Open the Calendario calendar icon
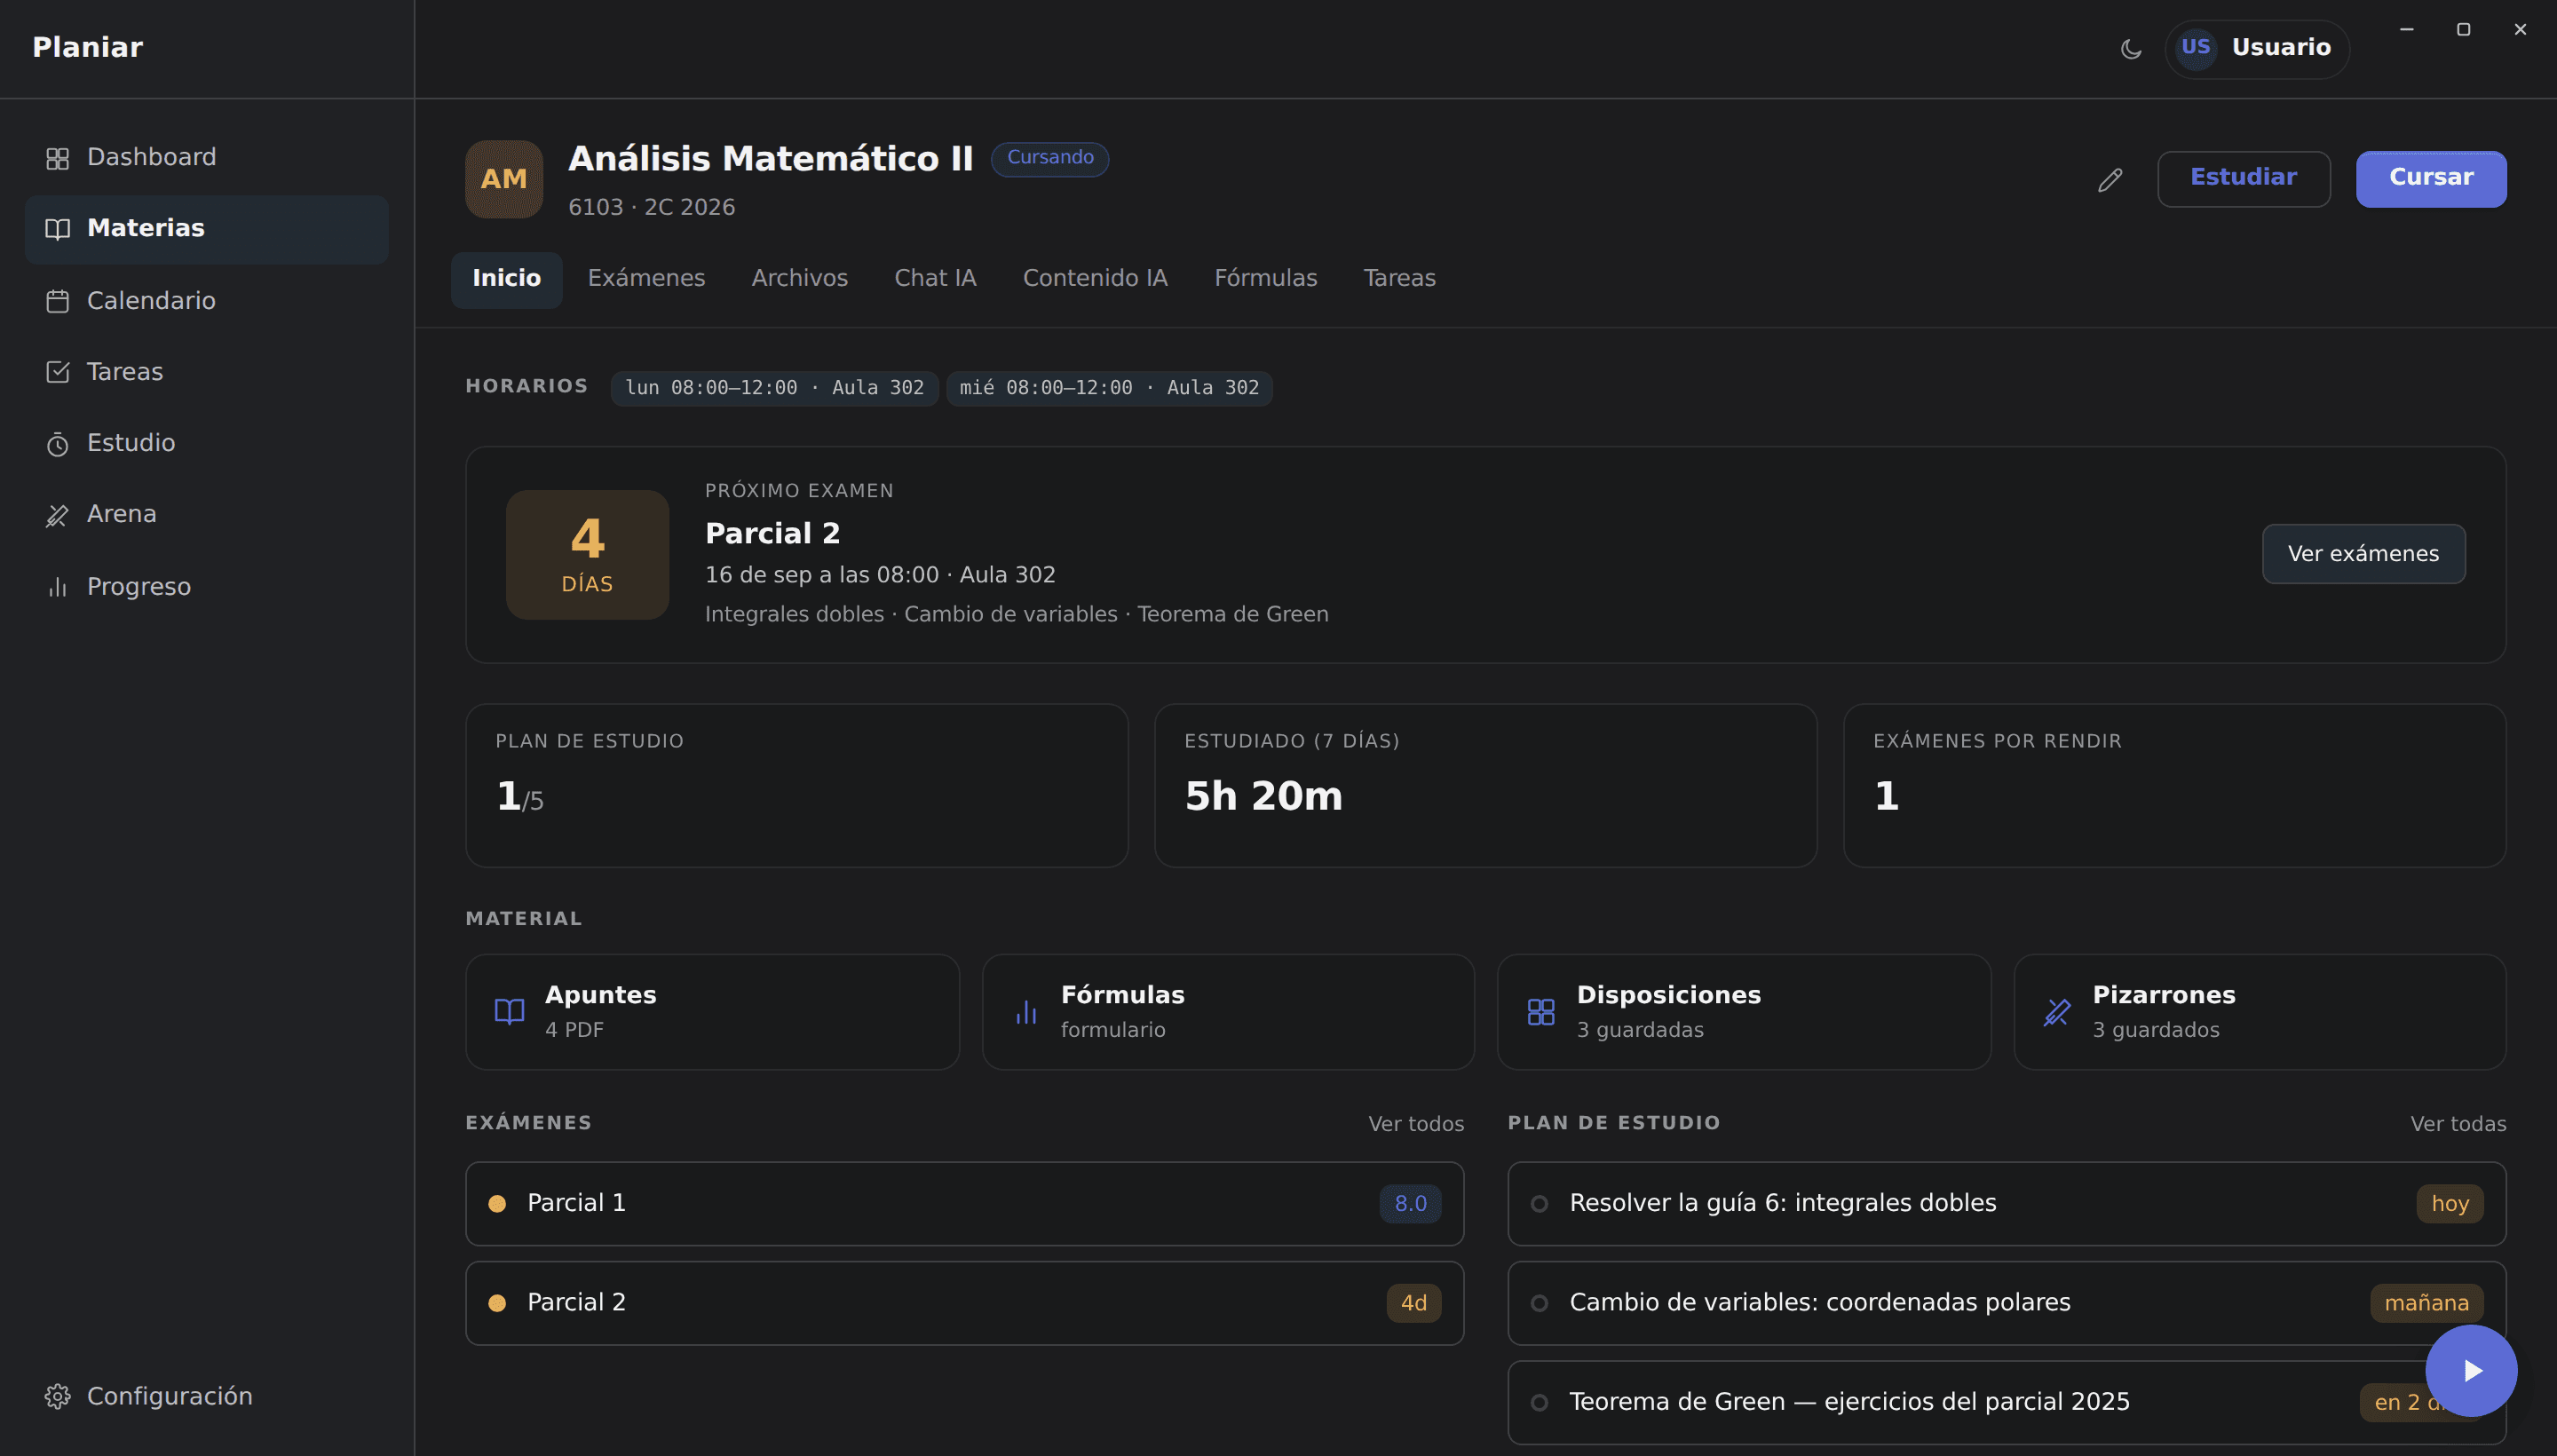The image size is (2557, 1456). click(57, 301)
